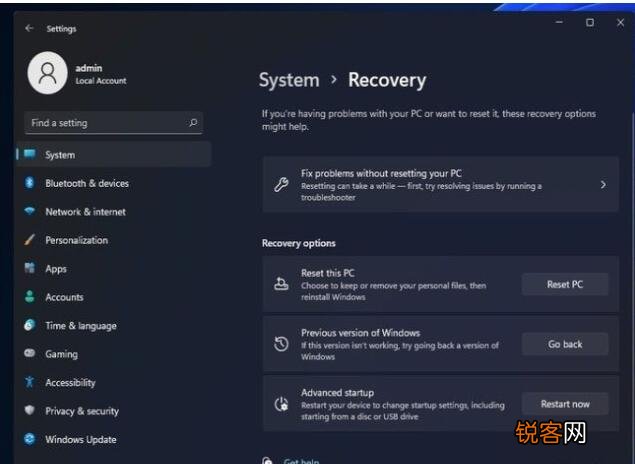Screen dimensions: 635x464
Task: Click the Apps icon in sidebar
Action: [30, 268]
